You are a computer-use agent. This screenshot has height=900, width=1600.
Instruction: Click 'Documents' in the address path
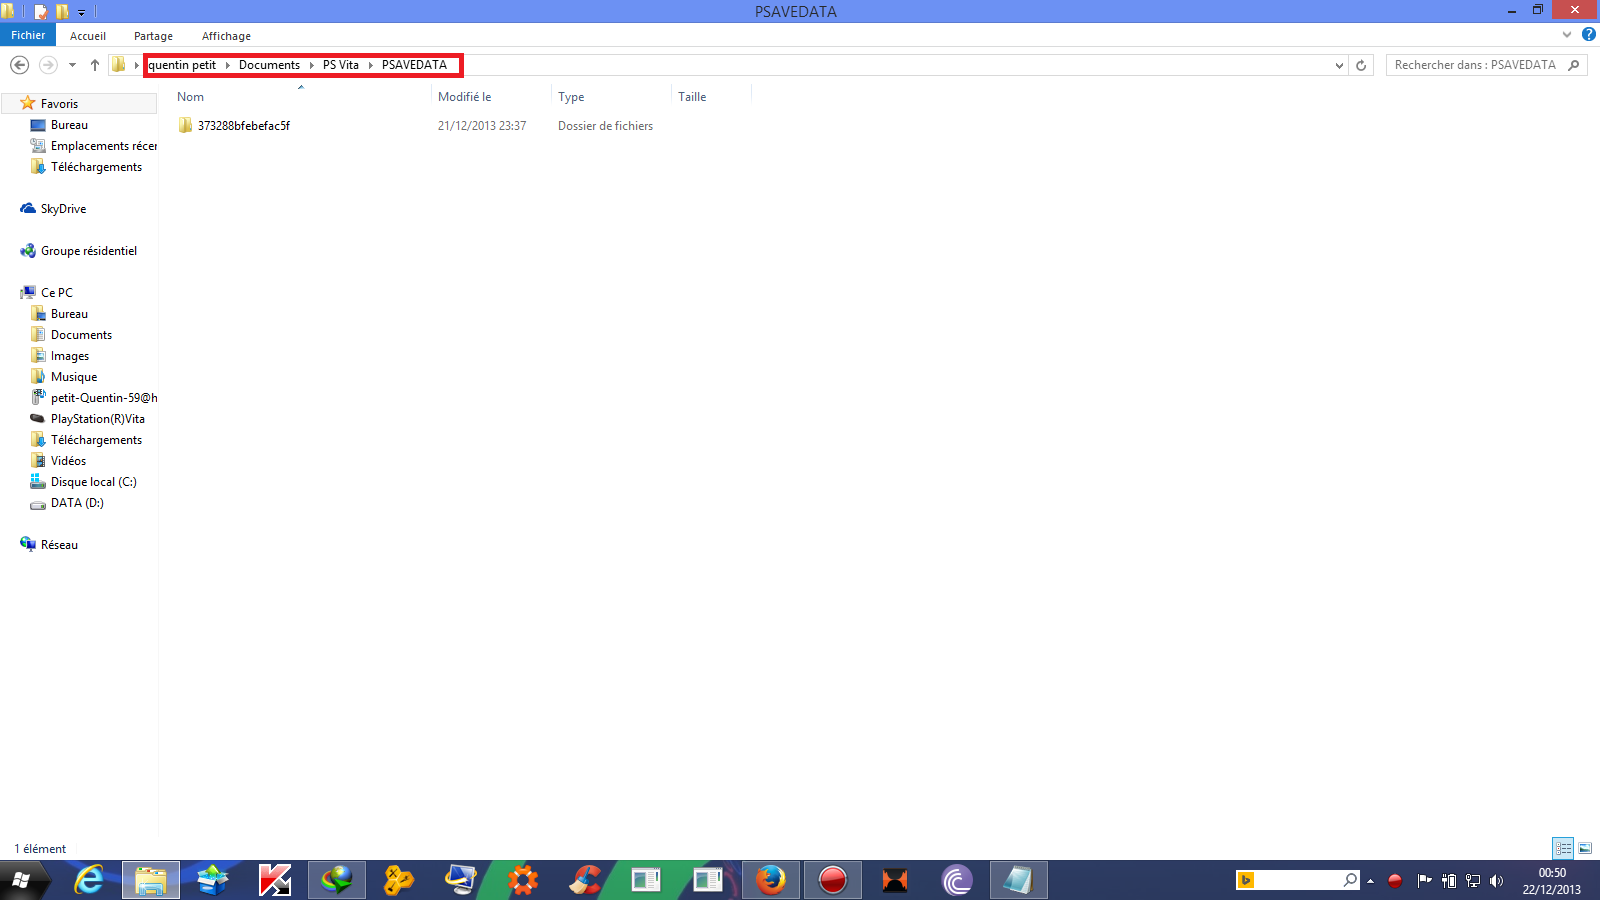(269, 65)
